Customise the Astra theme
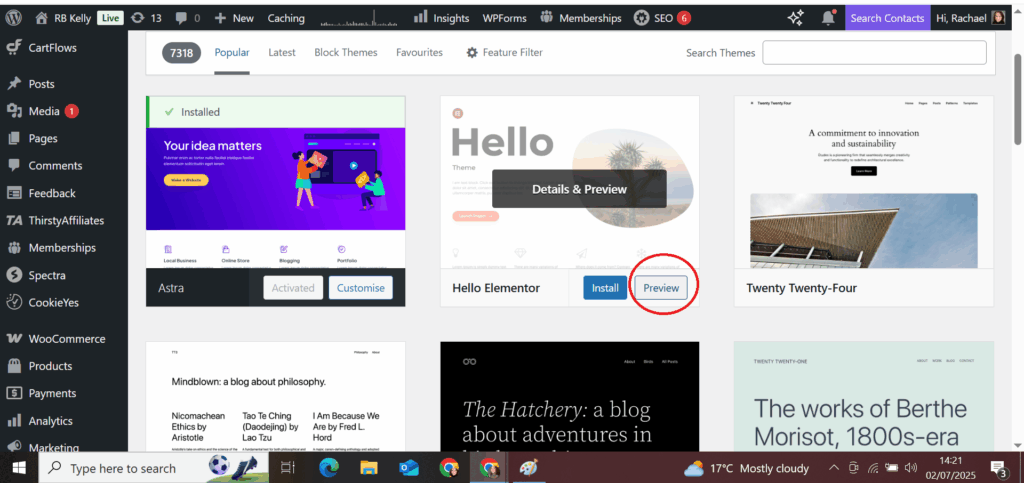1024x483 pixels. point(360,288)
